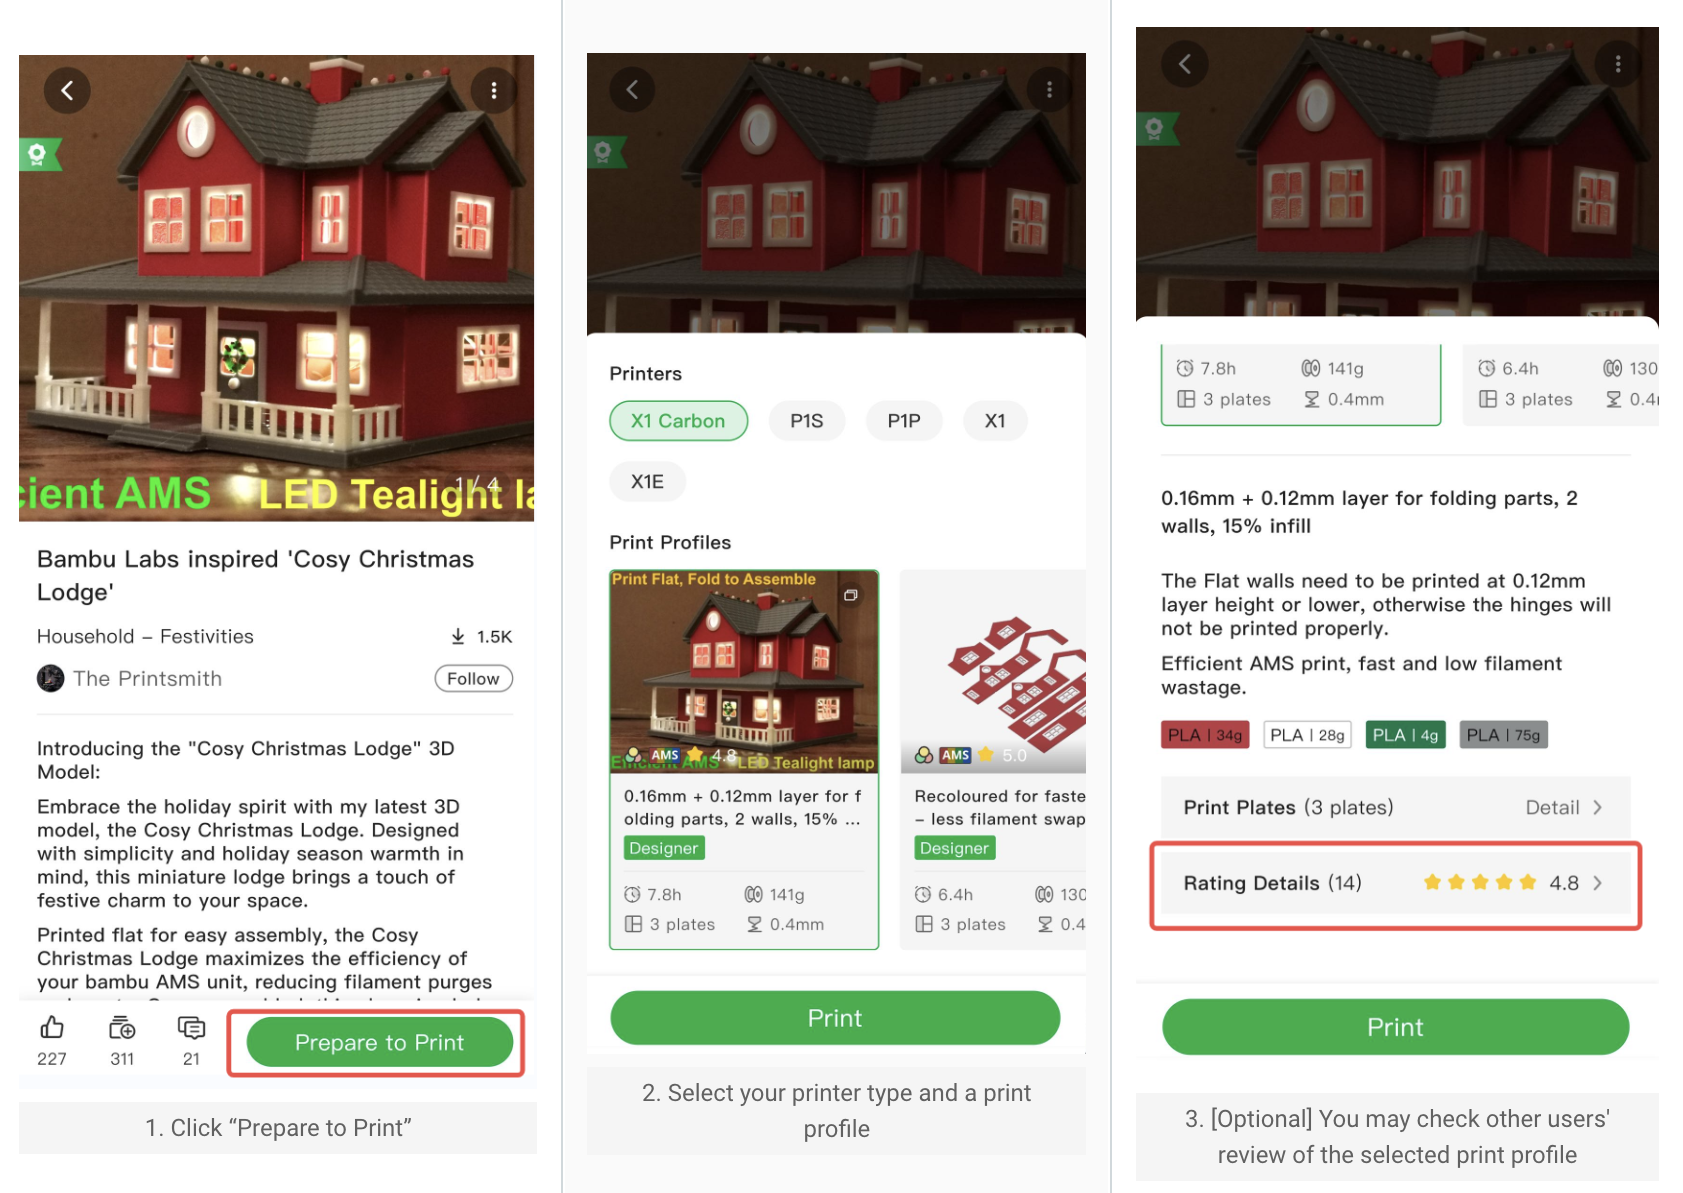Like the model with thumbs-up icon
The image size is (1683, 1193).
tap(52, 1028)
